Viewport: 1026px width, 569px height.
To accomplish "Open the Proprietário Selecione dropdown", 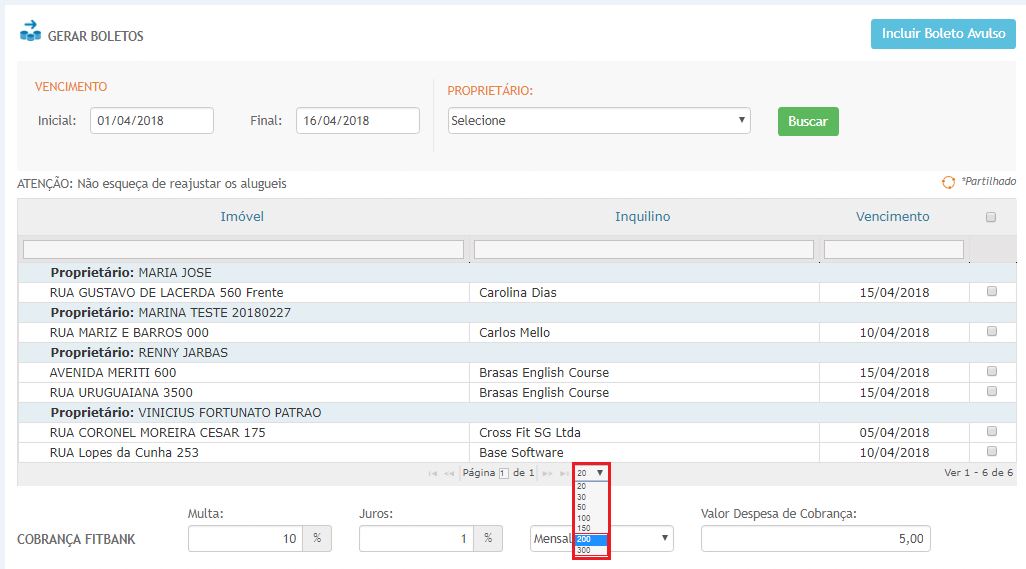I will [599, 121].
